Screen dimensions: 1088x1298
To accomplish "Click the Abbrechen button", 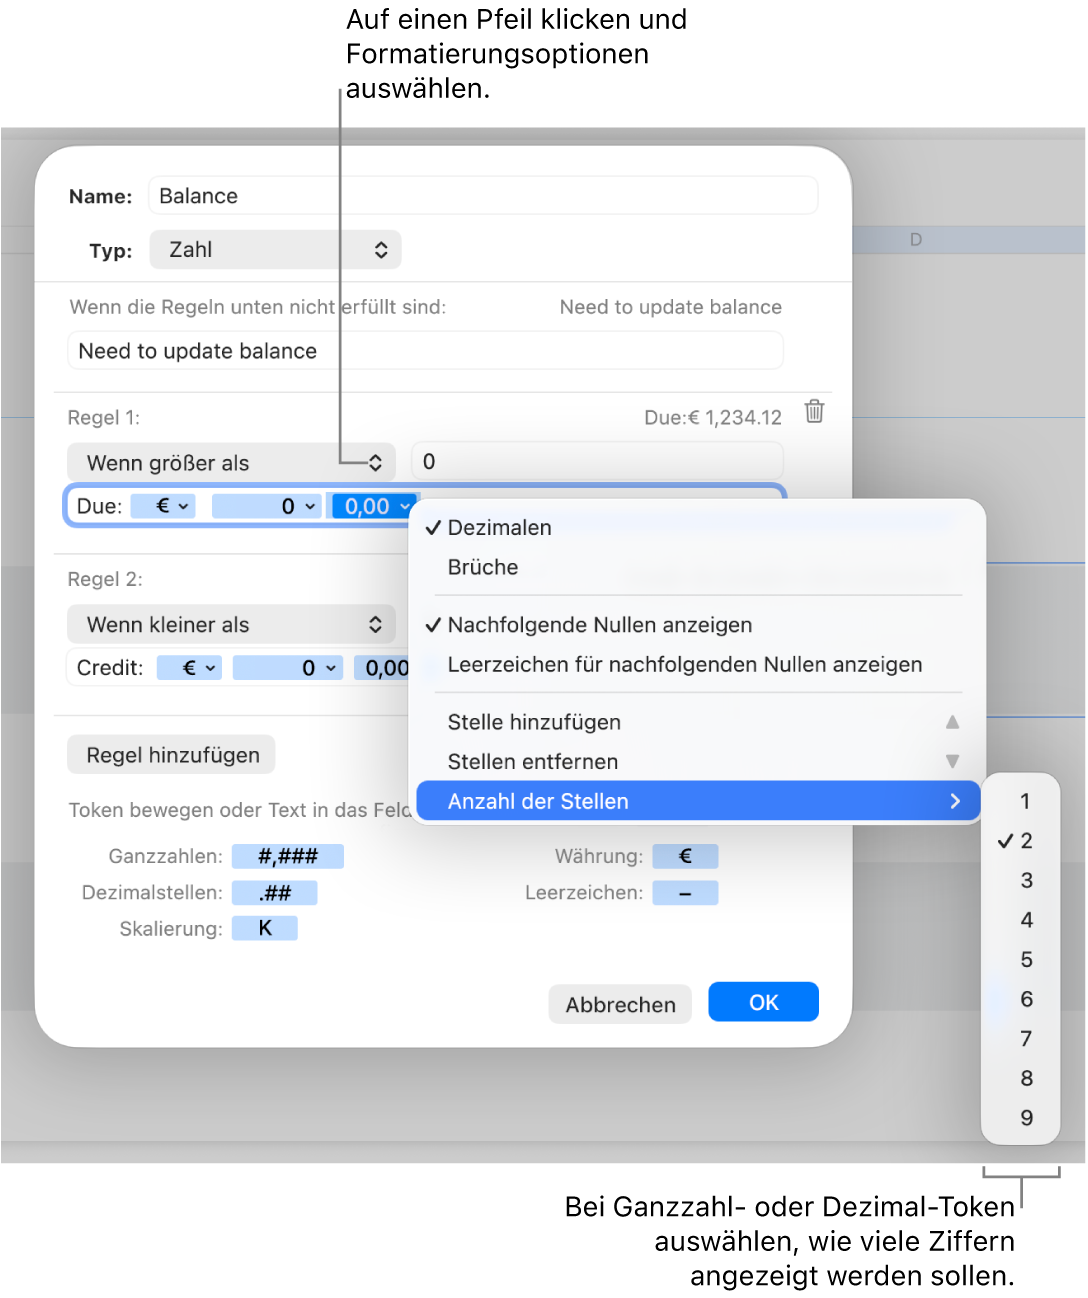I will (x=620, y=1004).
